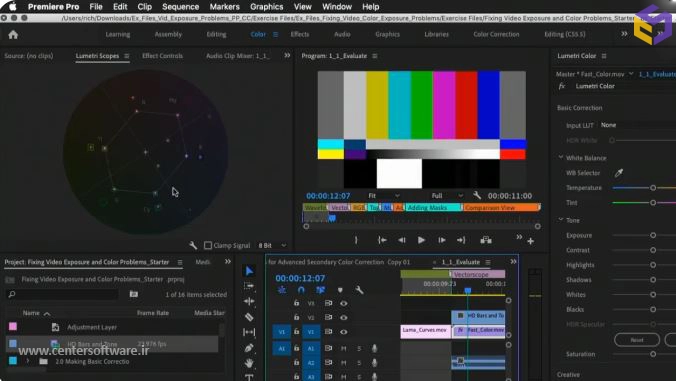Select Lama_Curves.mov clip in timeline
The height and width of the screenshot is (381, 676).
pyautogui.click(x=425, y=331)
